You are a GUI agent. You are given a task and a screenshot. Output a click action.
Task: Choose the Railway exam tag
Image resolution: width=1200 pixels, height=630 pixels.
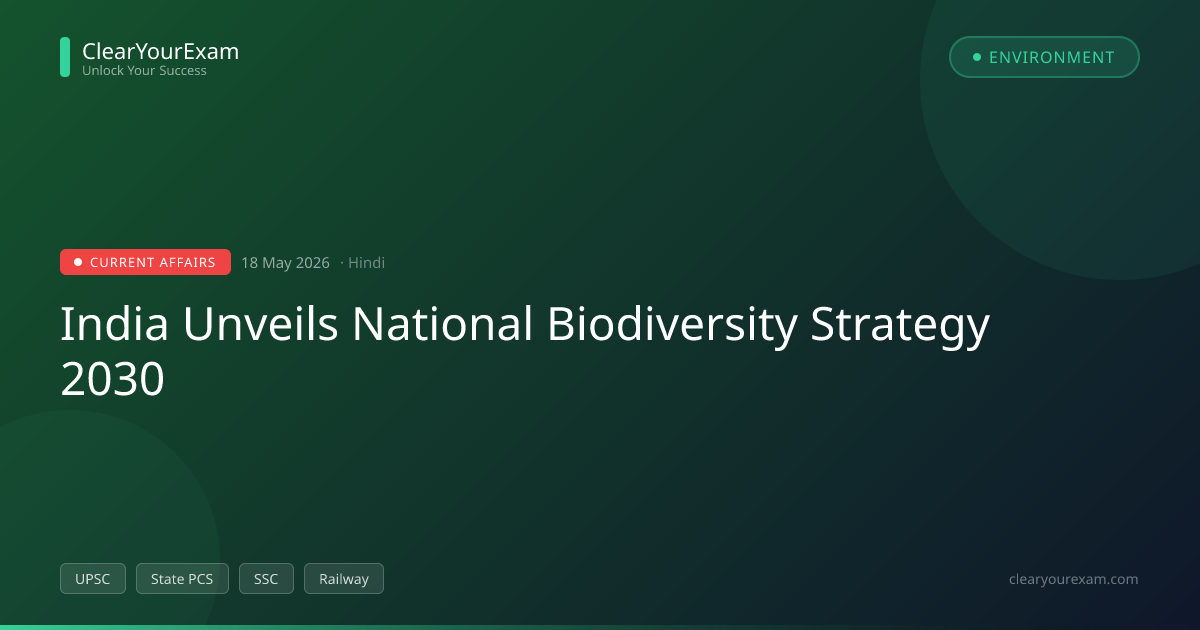tap(344, 578)
